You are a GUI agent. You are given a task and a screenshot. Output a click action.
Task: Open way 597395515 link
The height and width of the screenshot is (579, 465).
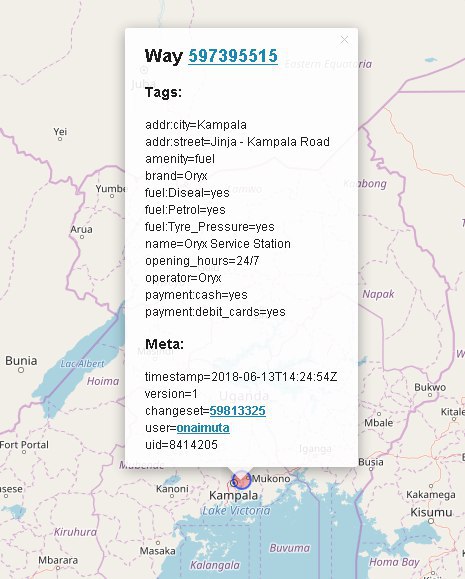click(x=233, y=56)
